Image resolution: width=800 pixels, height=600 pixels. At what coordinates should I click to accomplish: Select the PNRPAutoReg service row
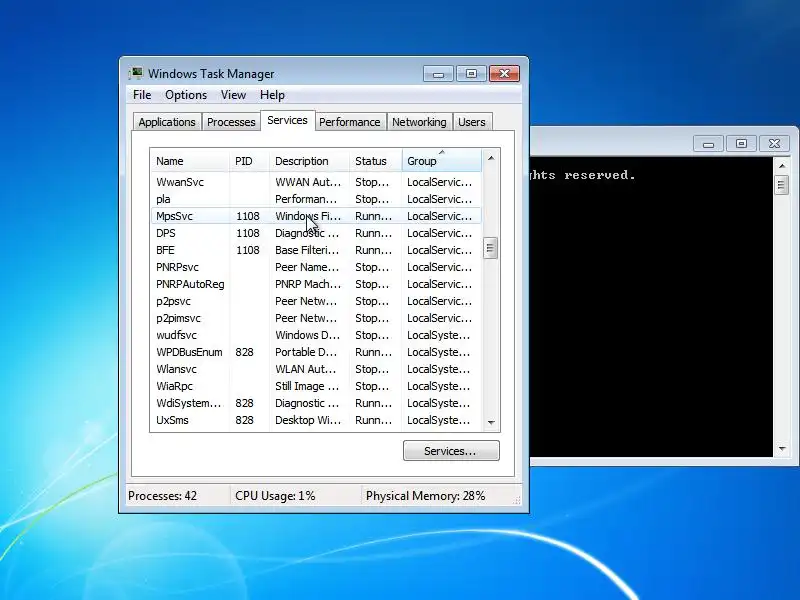tap(316, 284)
